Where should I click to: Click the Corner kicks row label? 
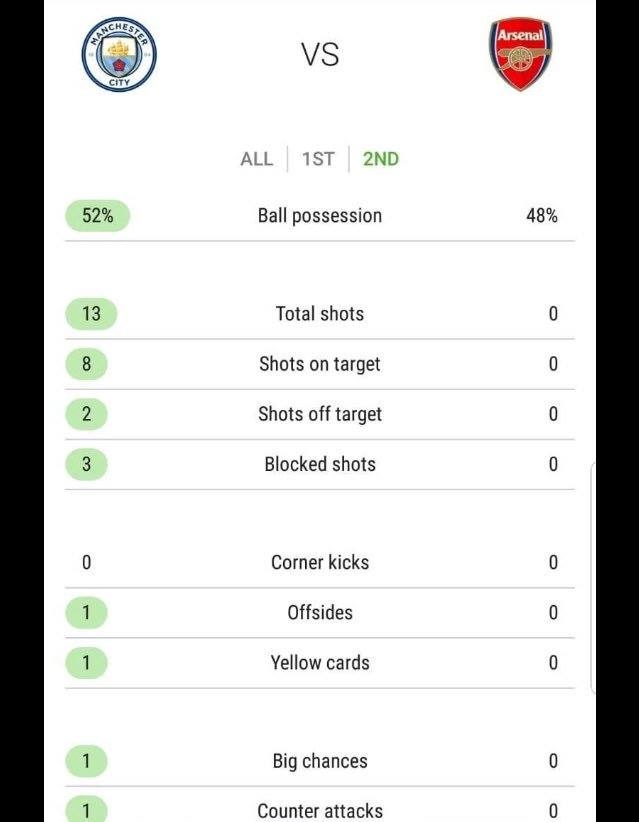[x=320, y=562]
